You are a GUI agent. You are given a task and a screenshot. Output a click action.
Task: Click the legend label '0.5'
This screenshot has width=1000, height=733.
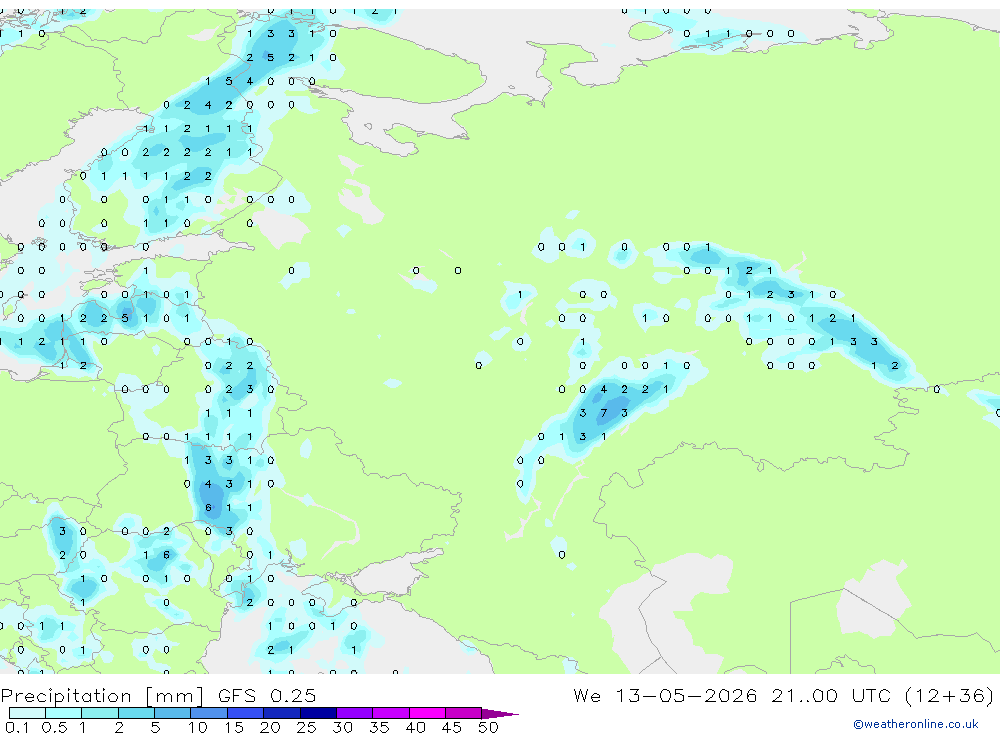54,727
